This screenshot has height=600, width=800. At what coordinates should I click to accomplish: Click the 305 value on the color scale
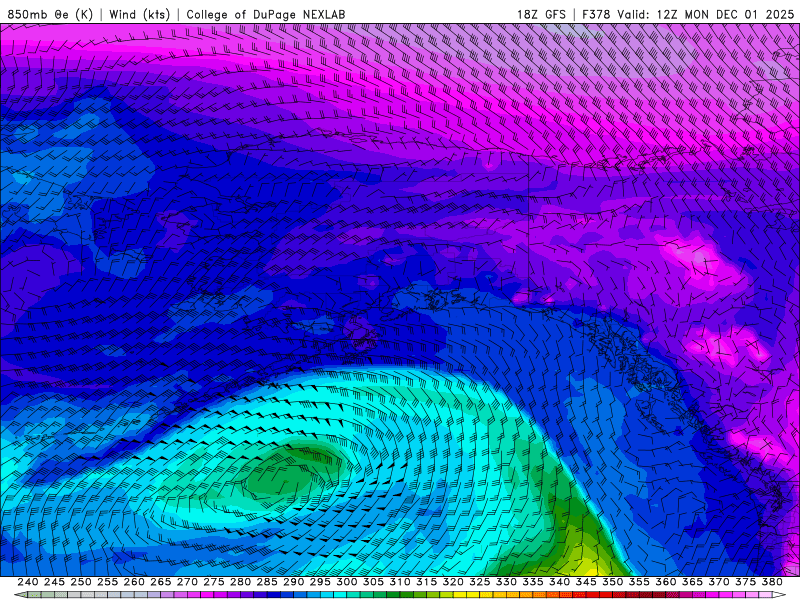click(373, 582)
